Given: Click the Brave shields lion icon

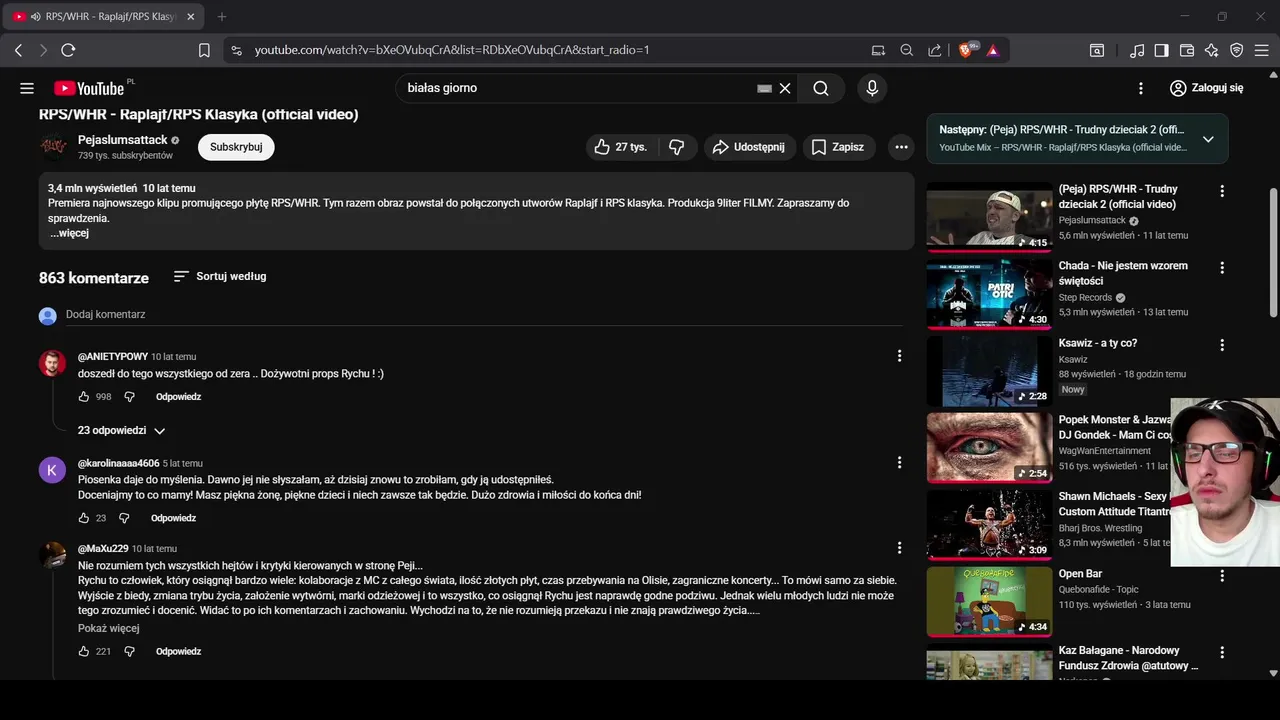Looking at the screenshot, I should [967, 50].
